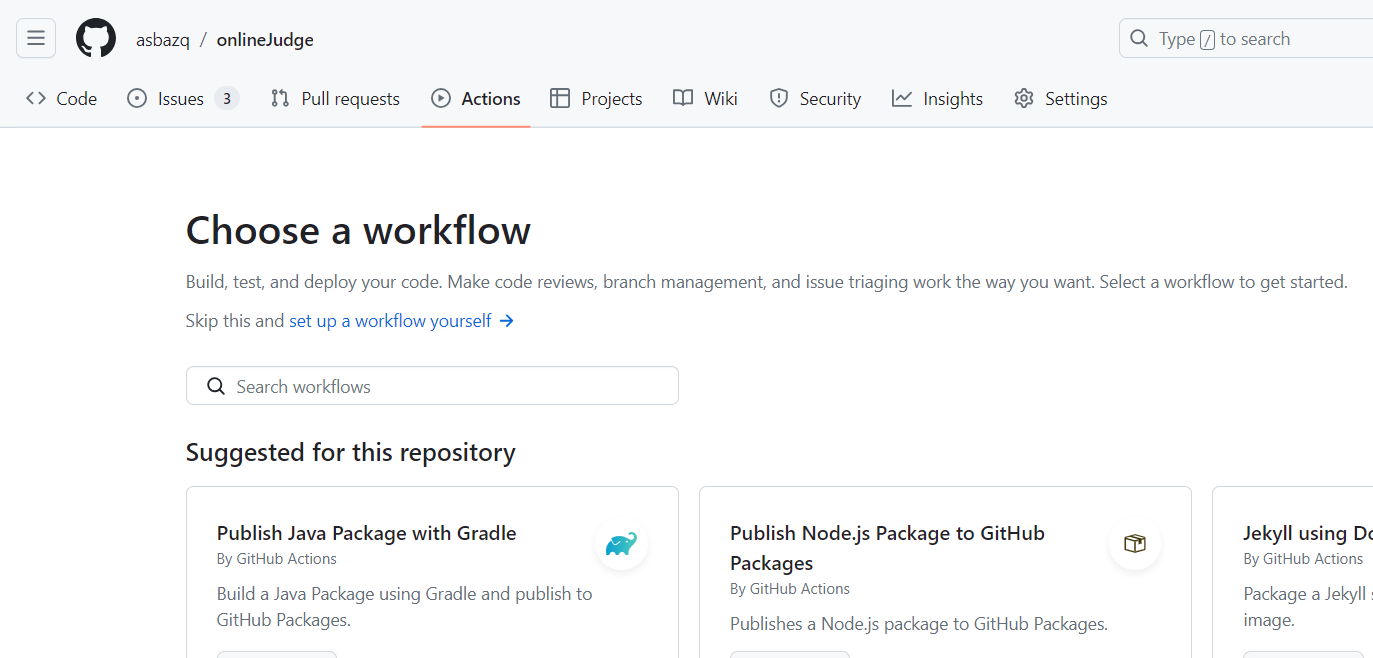Click the Search workflows input field
Image resolution: width=1373 pixels, height=658 pixels.
[x=432, y=385]
